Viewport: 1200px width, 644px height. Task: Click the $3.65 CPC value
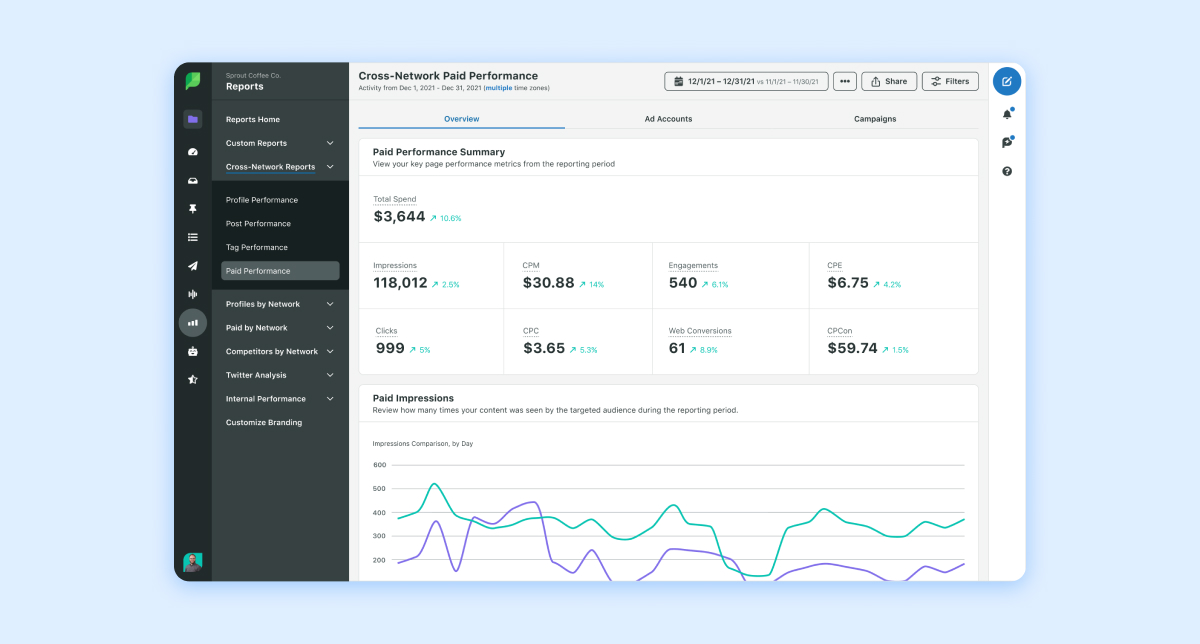545,348
